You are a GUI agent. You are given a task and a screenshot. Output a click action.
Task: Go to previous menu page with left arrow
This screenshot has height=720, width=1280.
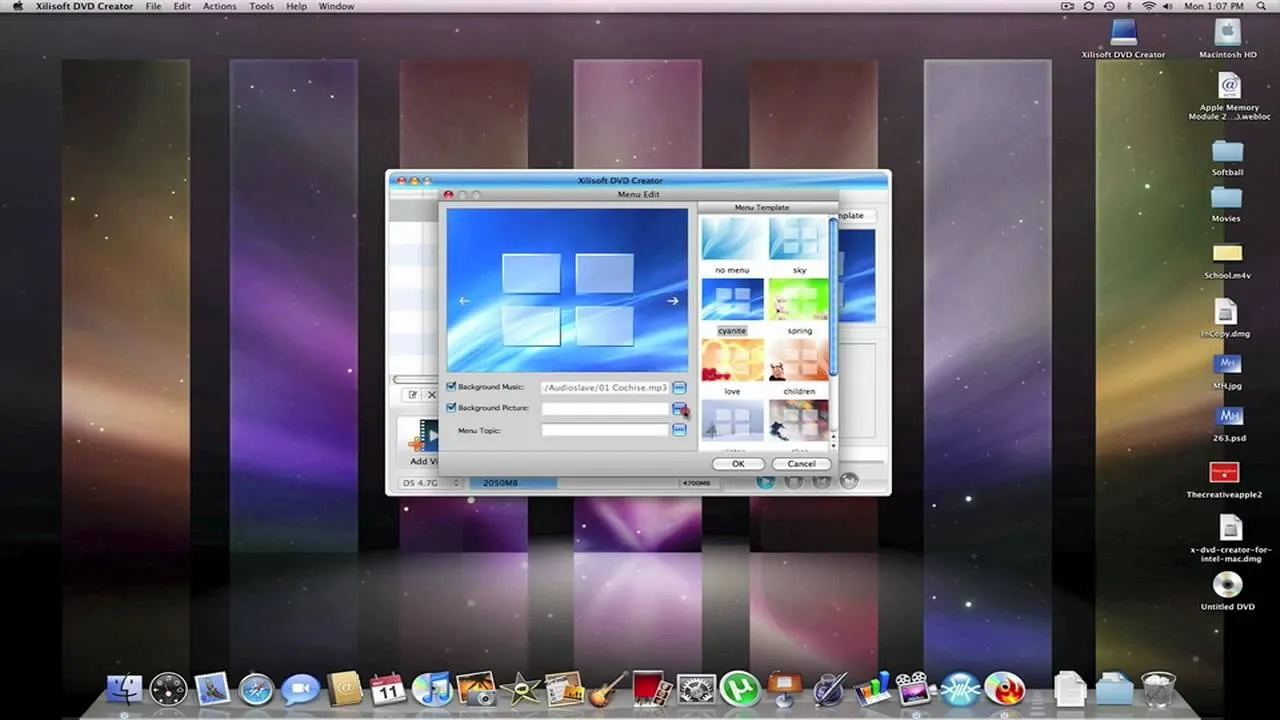[464, 300]
